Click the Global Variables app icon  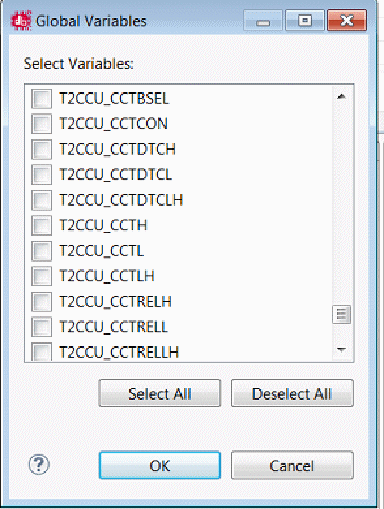click(x=21, y=21)
